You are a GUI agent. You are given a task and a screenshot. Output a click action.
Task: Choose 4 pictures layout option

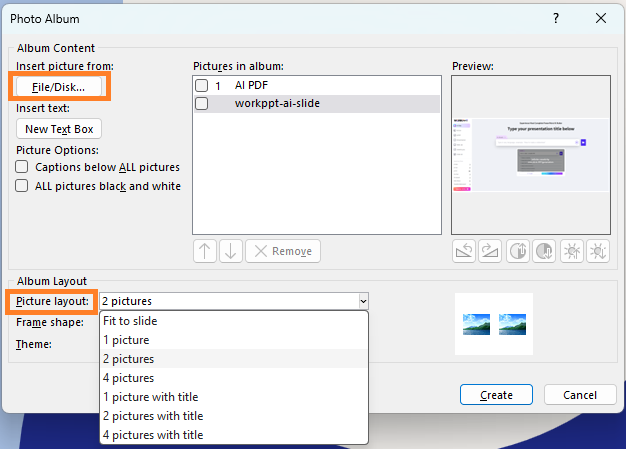point(234,378)
